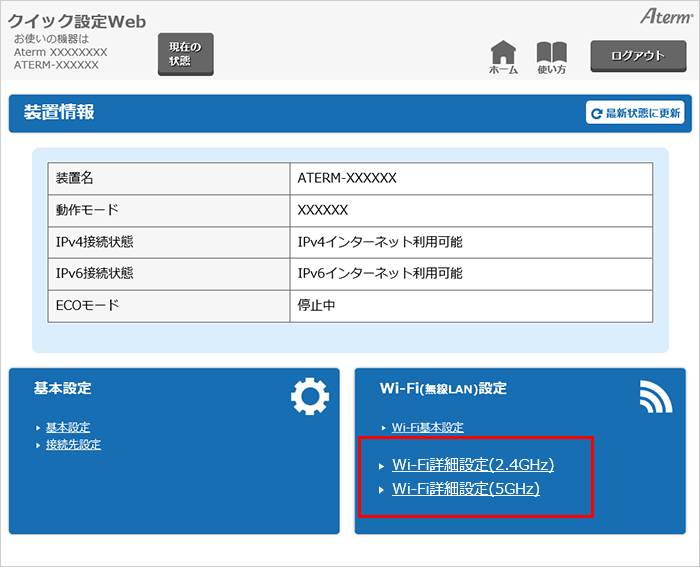This screenshot has width=700, height=567.
Task: Open the Wi-Fi基本設定 link
Action: click(x=427, y=427)
